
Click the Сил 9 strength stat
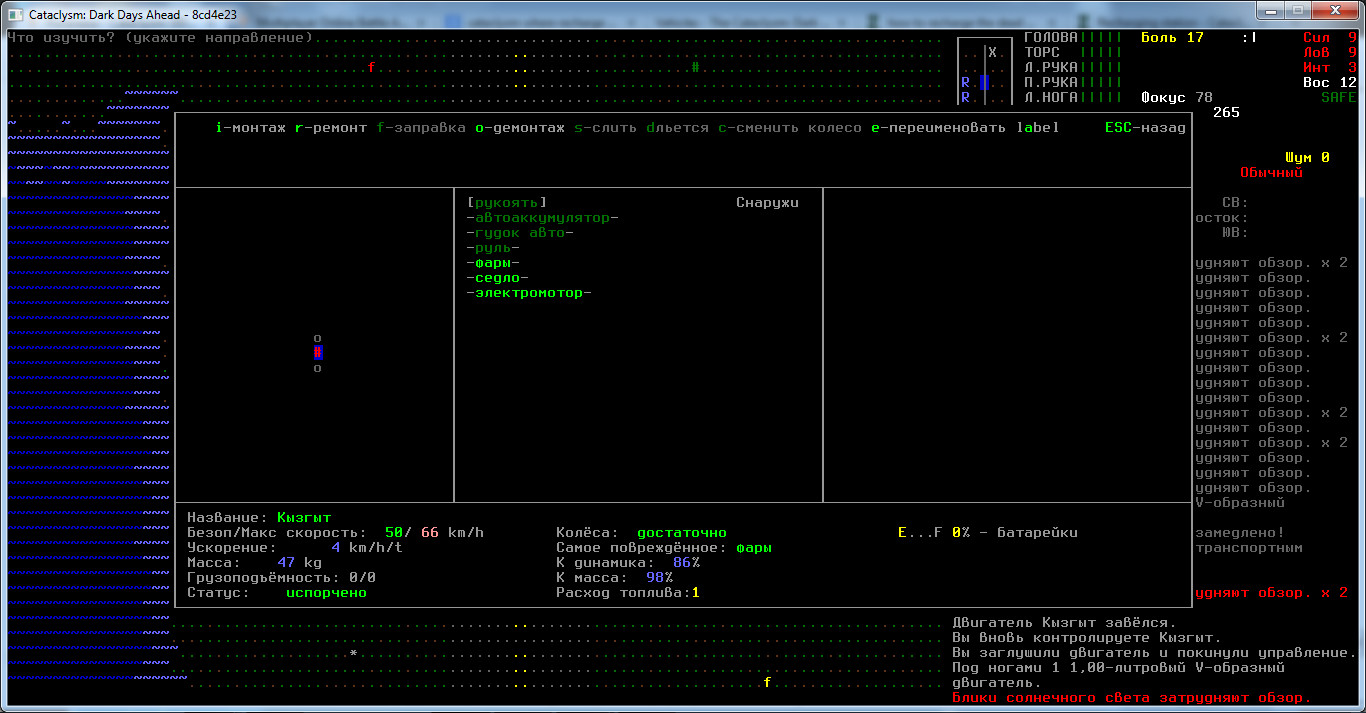1330,37
